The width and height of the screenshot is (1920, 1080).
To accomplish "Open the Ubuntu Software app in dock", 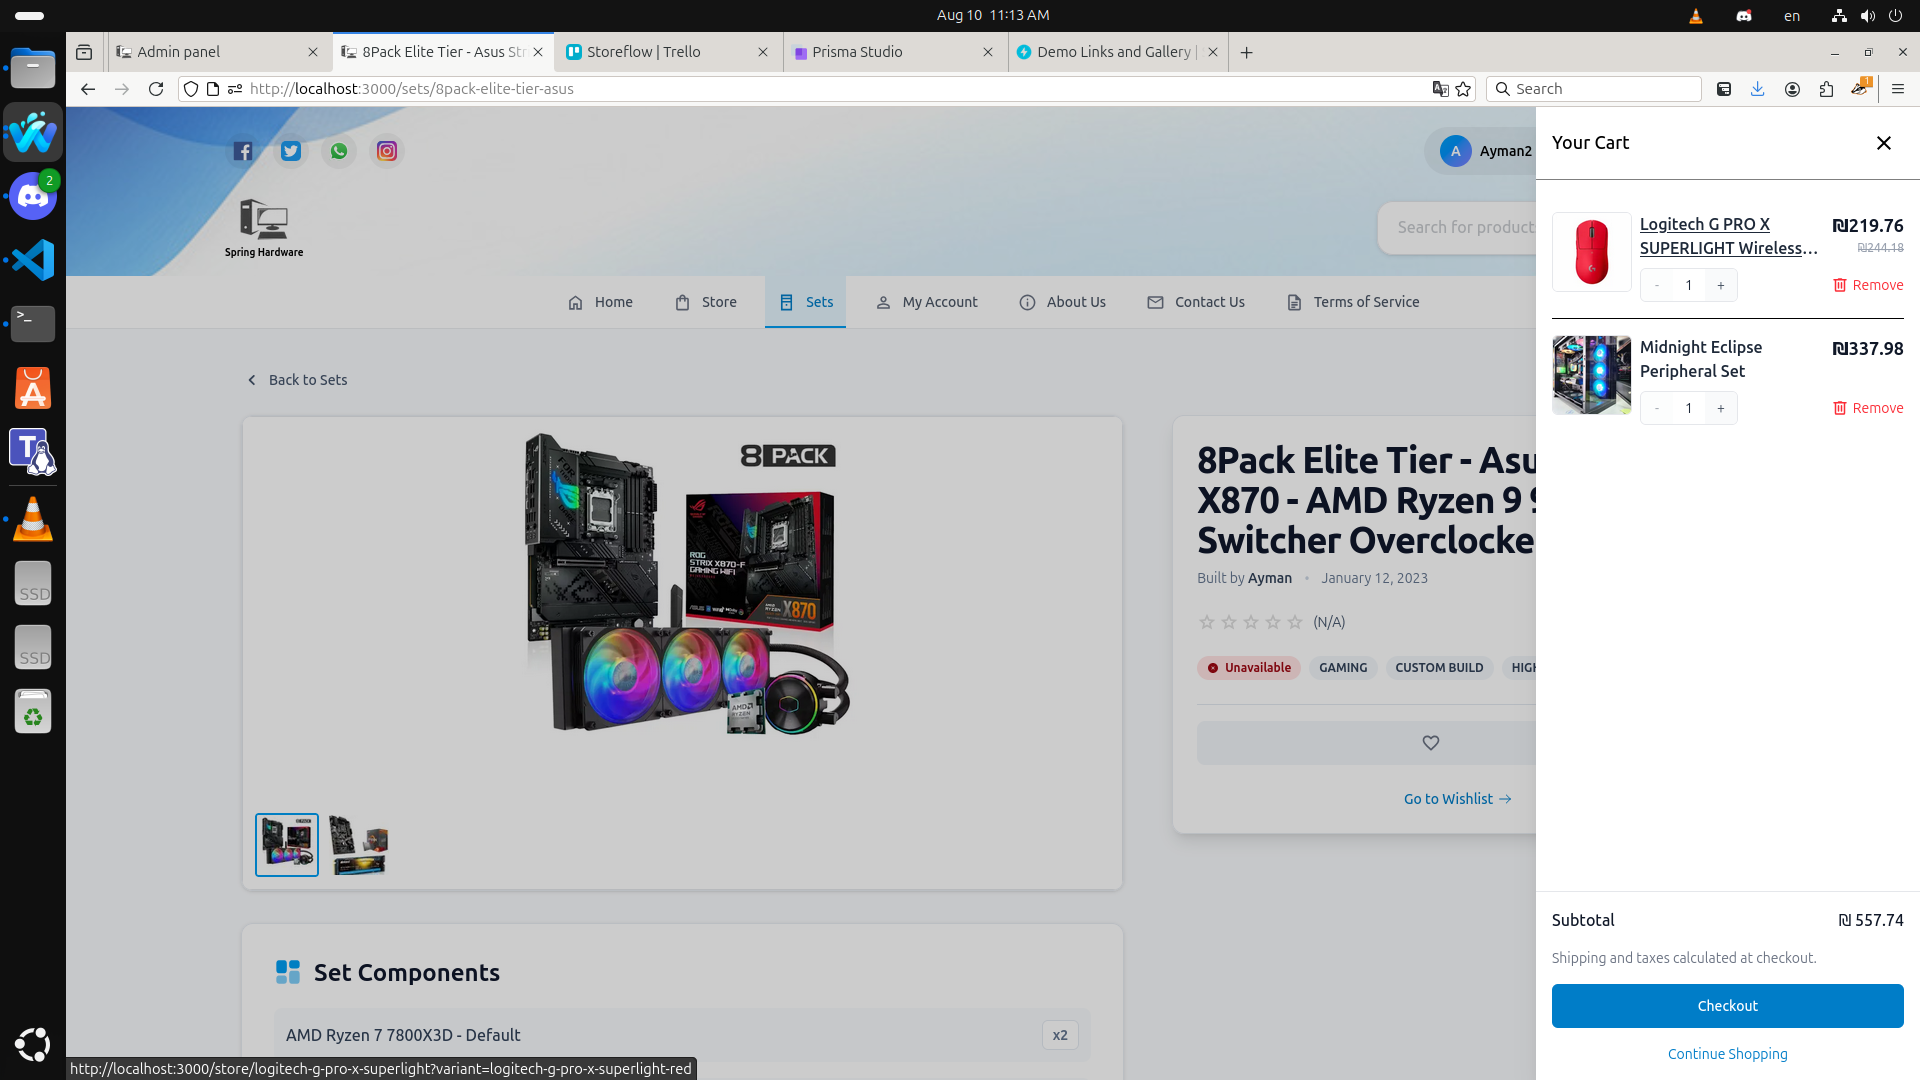I will coord(33,388).
